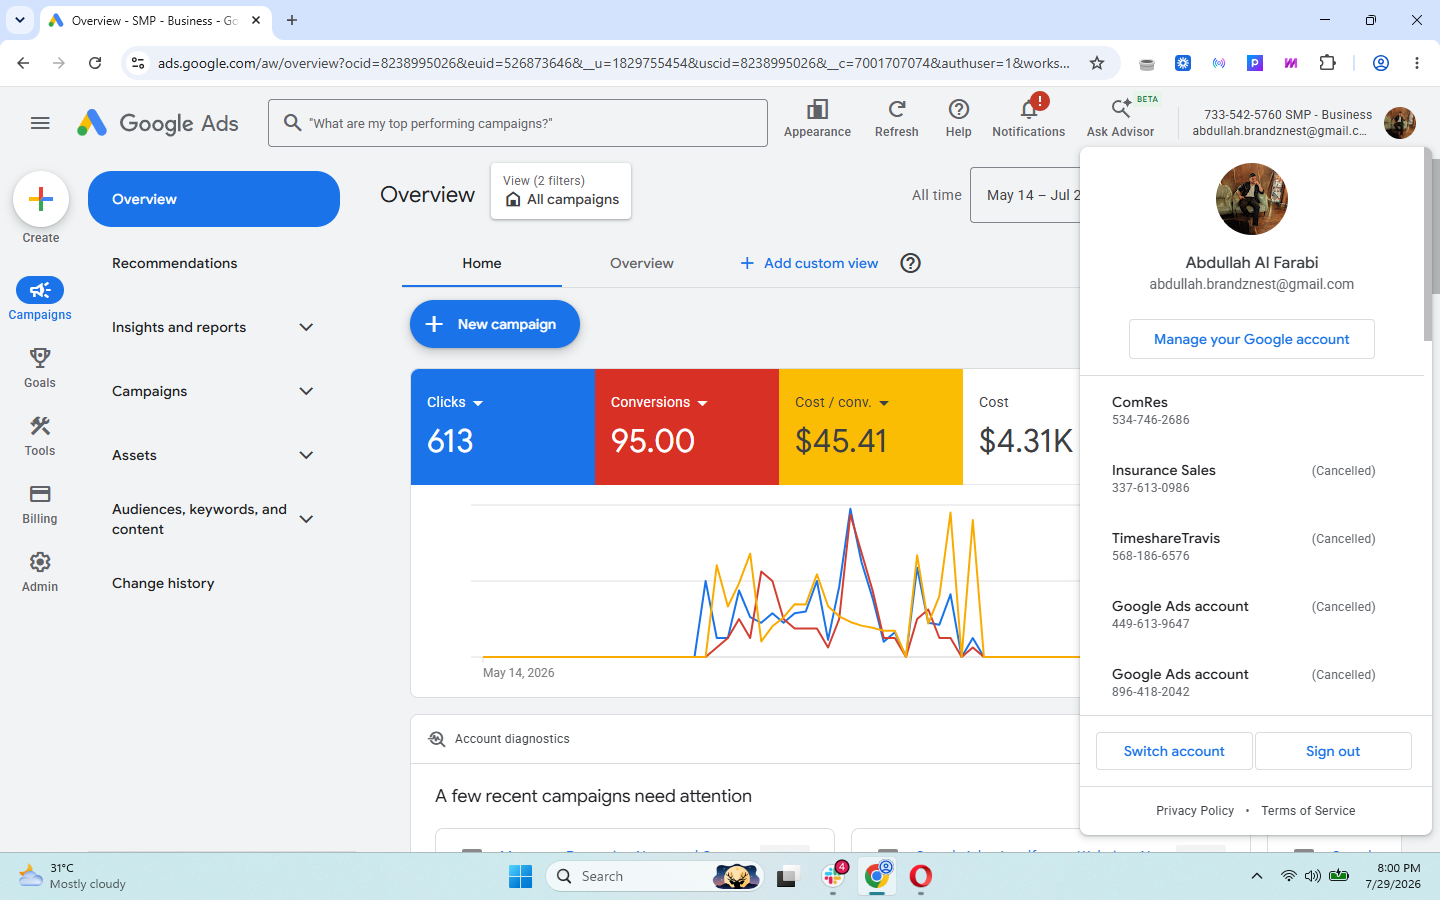Select Google Ads account 896-418-2042
1440x900 pixels.
click(1252, 682)
